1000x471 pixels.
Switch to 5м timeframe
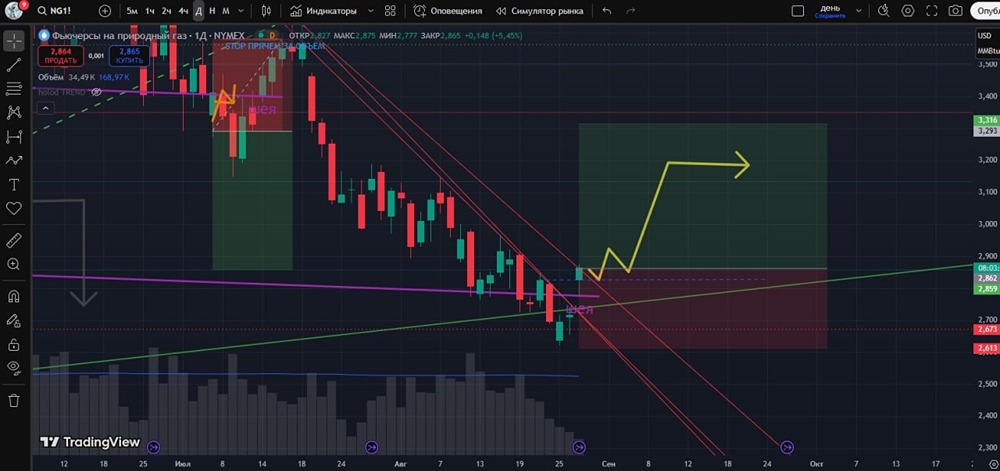click(132, 11)
